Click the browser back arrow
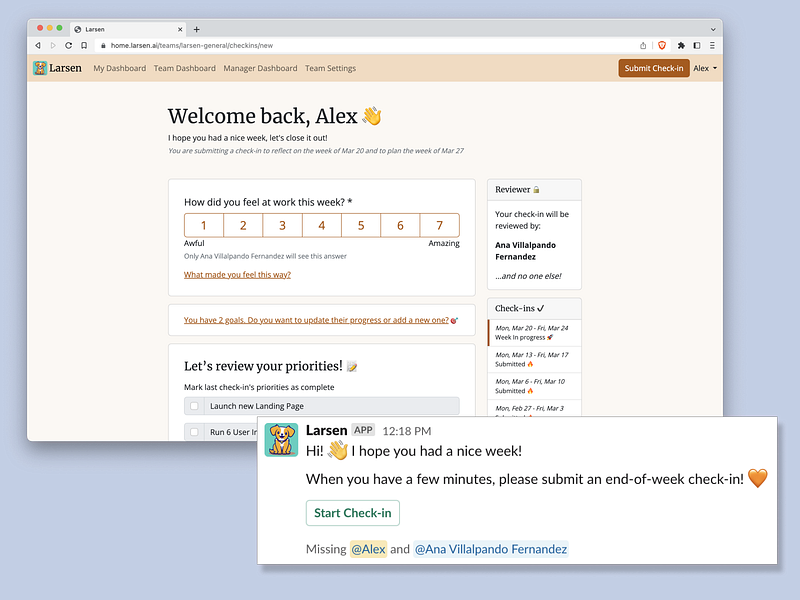 [x=38, y=45]
